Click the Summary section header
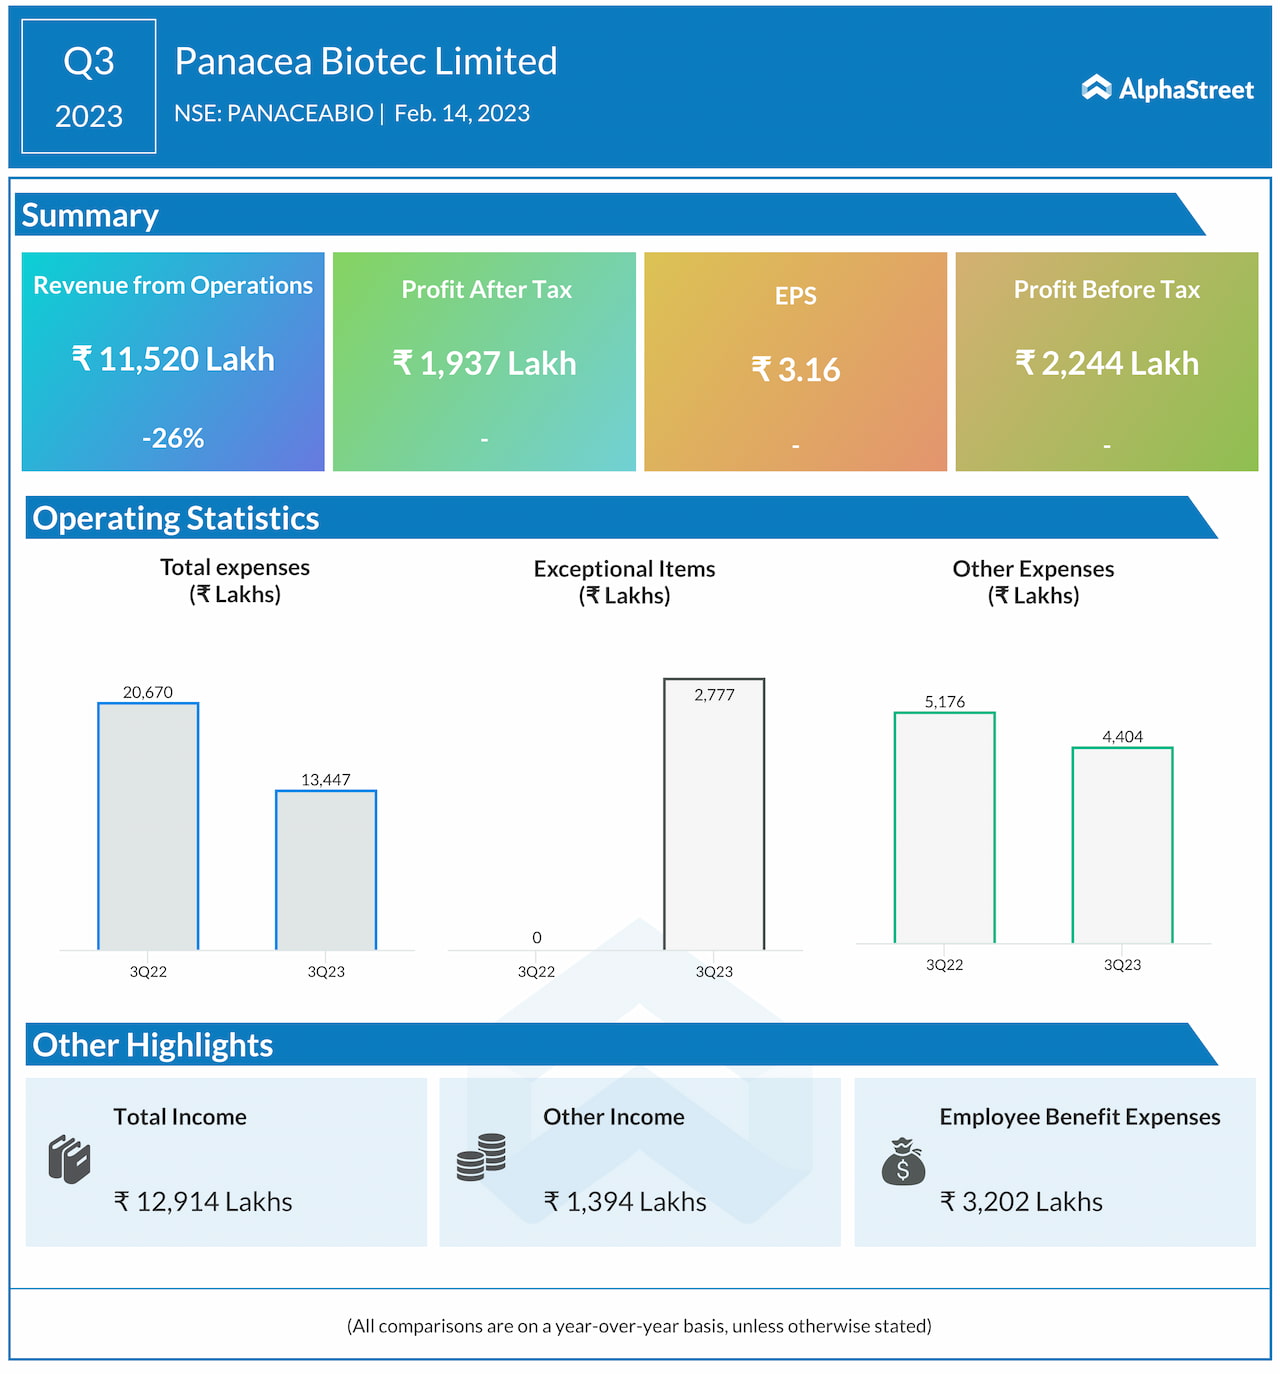Image resolution: width=1280 pixels, height=1374 pixels. click(90, 215)
